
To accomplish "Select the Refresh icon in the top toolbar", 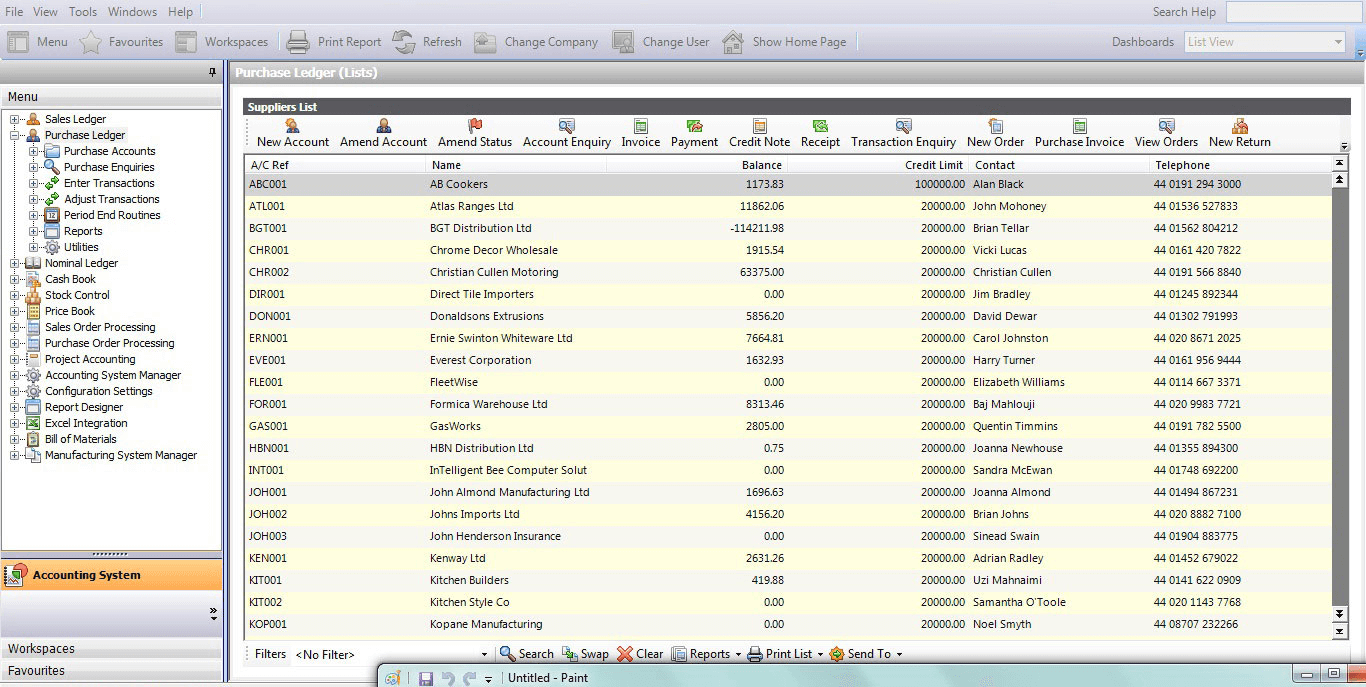I will click(429, 41).
